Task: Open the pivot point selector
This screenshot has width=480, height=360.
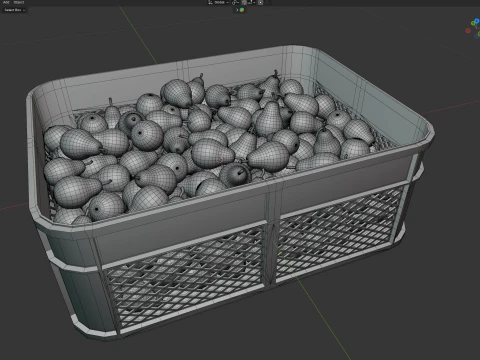Action: [x=235, y=2]
